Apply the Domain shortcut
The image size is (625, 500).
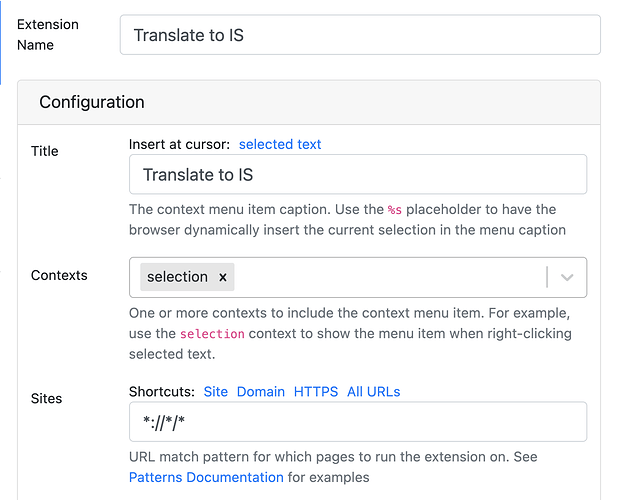click(261, 391)
